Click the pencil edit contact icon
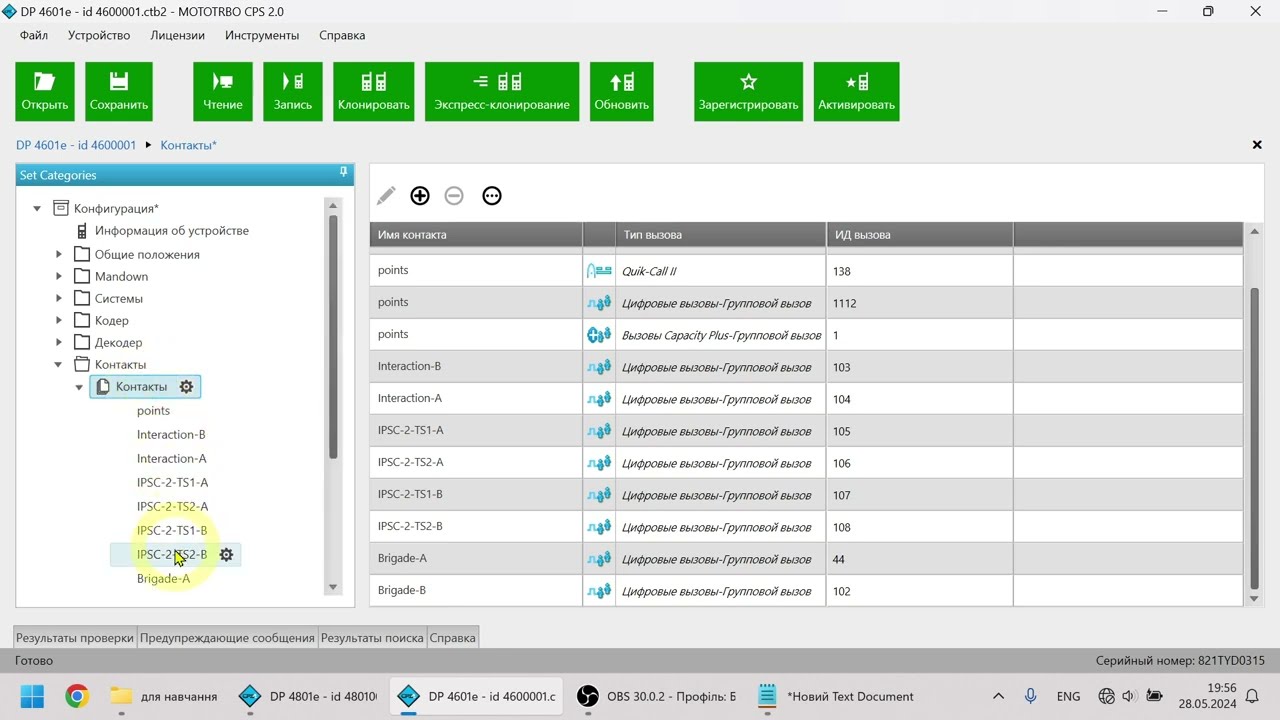This screenshot has height=720, width=1280. tap(386, 196)
